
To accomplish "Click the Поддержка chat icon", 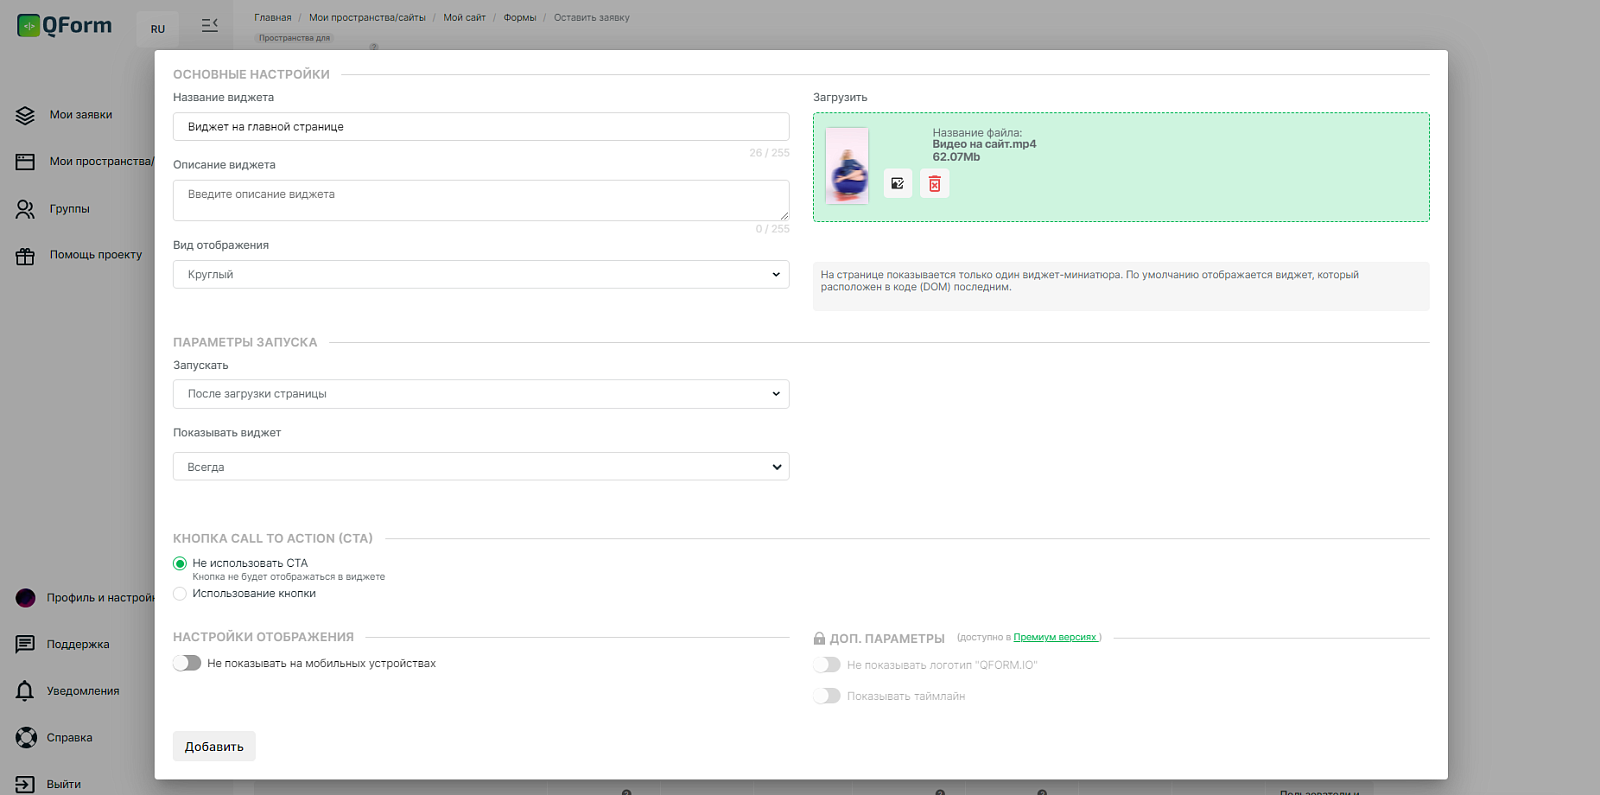I will click(x=25, y=644).
